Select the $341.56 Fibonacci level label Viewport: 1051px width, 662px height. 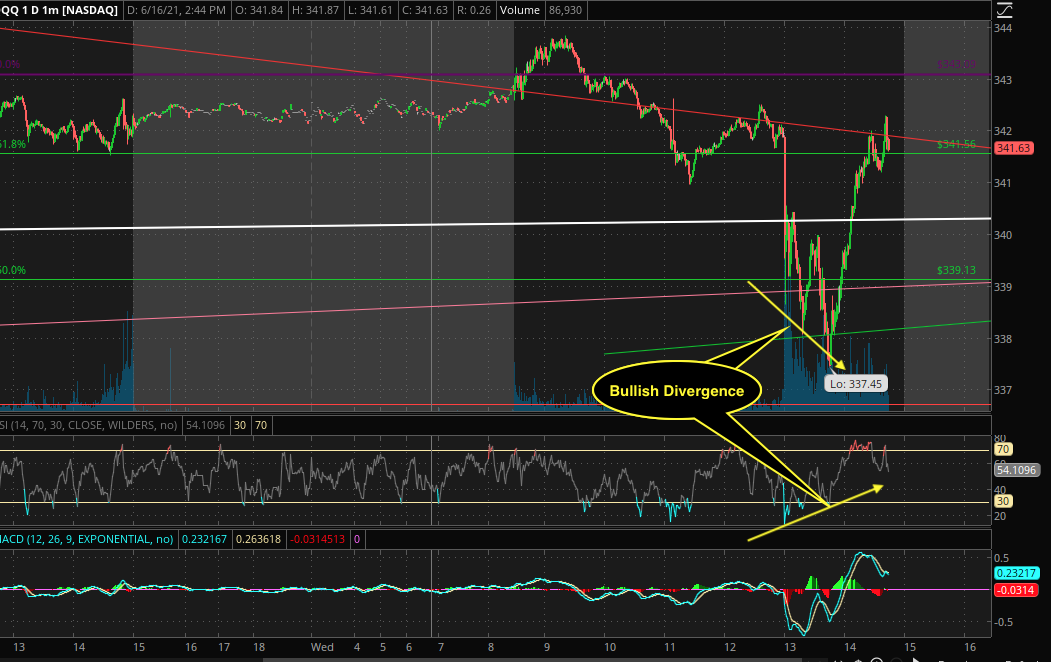[x=956, y=144]
